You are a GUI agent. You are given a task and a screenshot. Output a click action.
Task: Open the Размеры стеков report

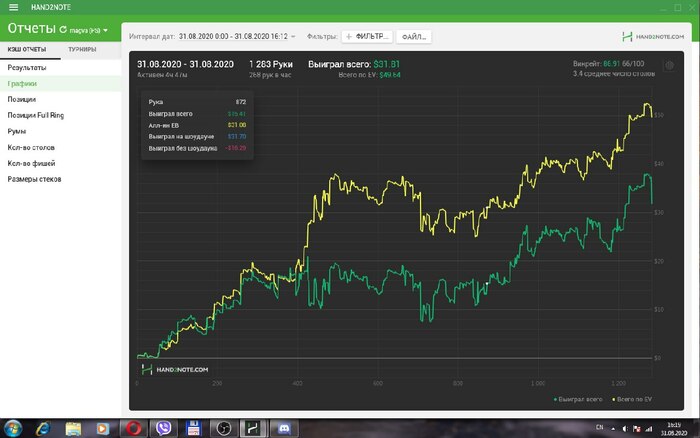point(60,179)
